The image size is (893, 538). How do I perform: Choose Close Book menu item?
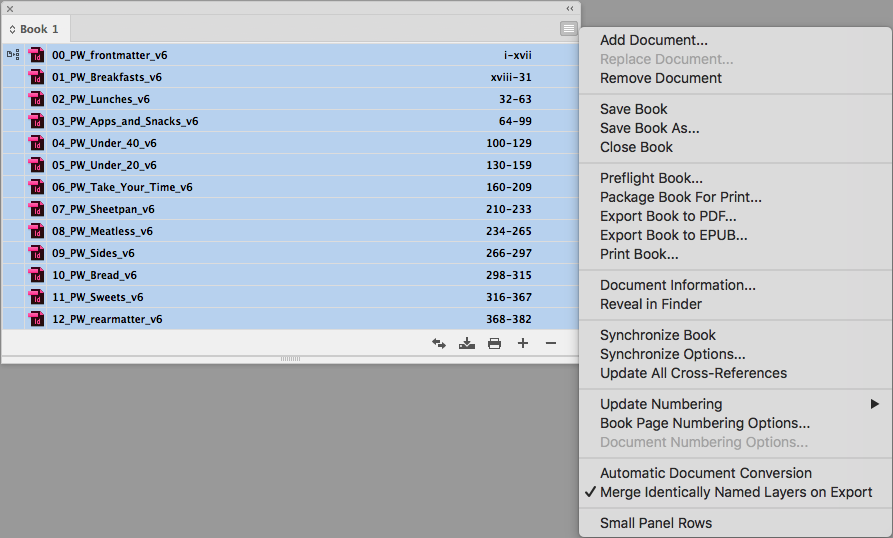(x=636, y=147)
